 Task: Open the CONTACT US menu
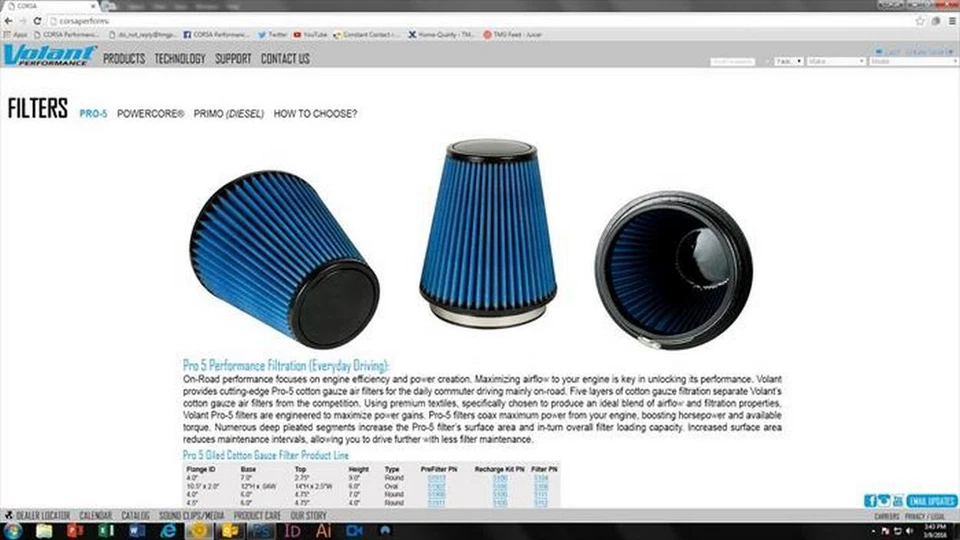tap(285, 59)
